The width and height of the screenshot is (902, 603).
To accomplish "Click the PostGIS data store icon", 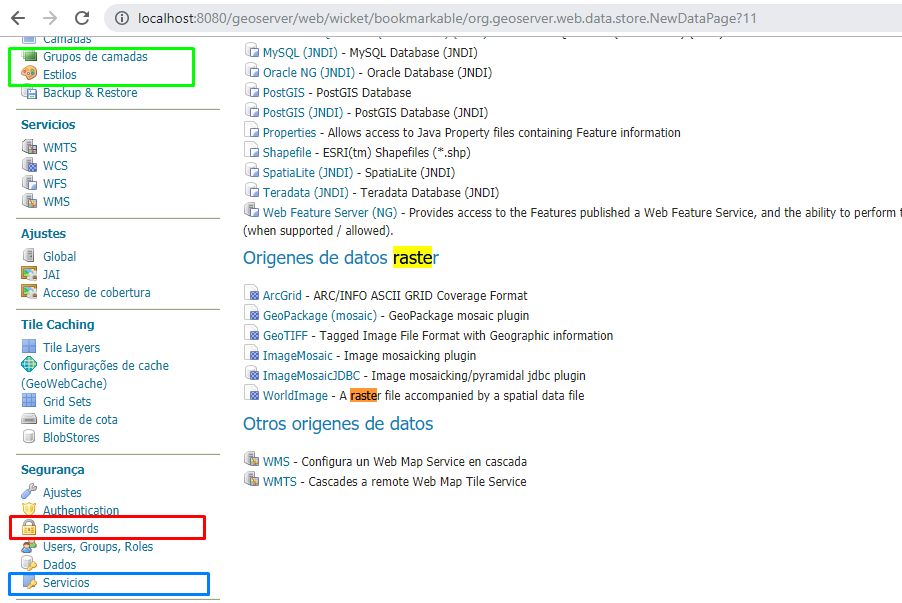I will 251,90.
